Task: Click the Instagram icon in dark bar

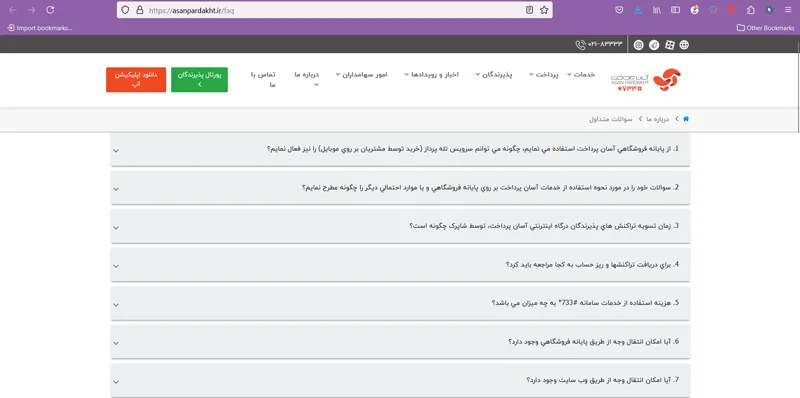Action: (x=638, y=45)
